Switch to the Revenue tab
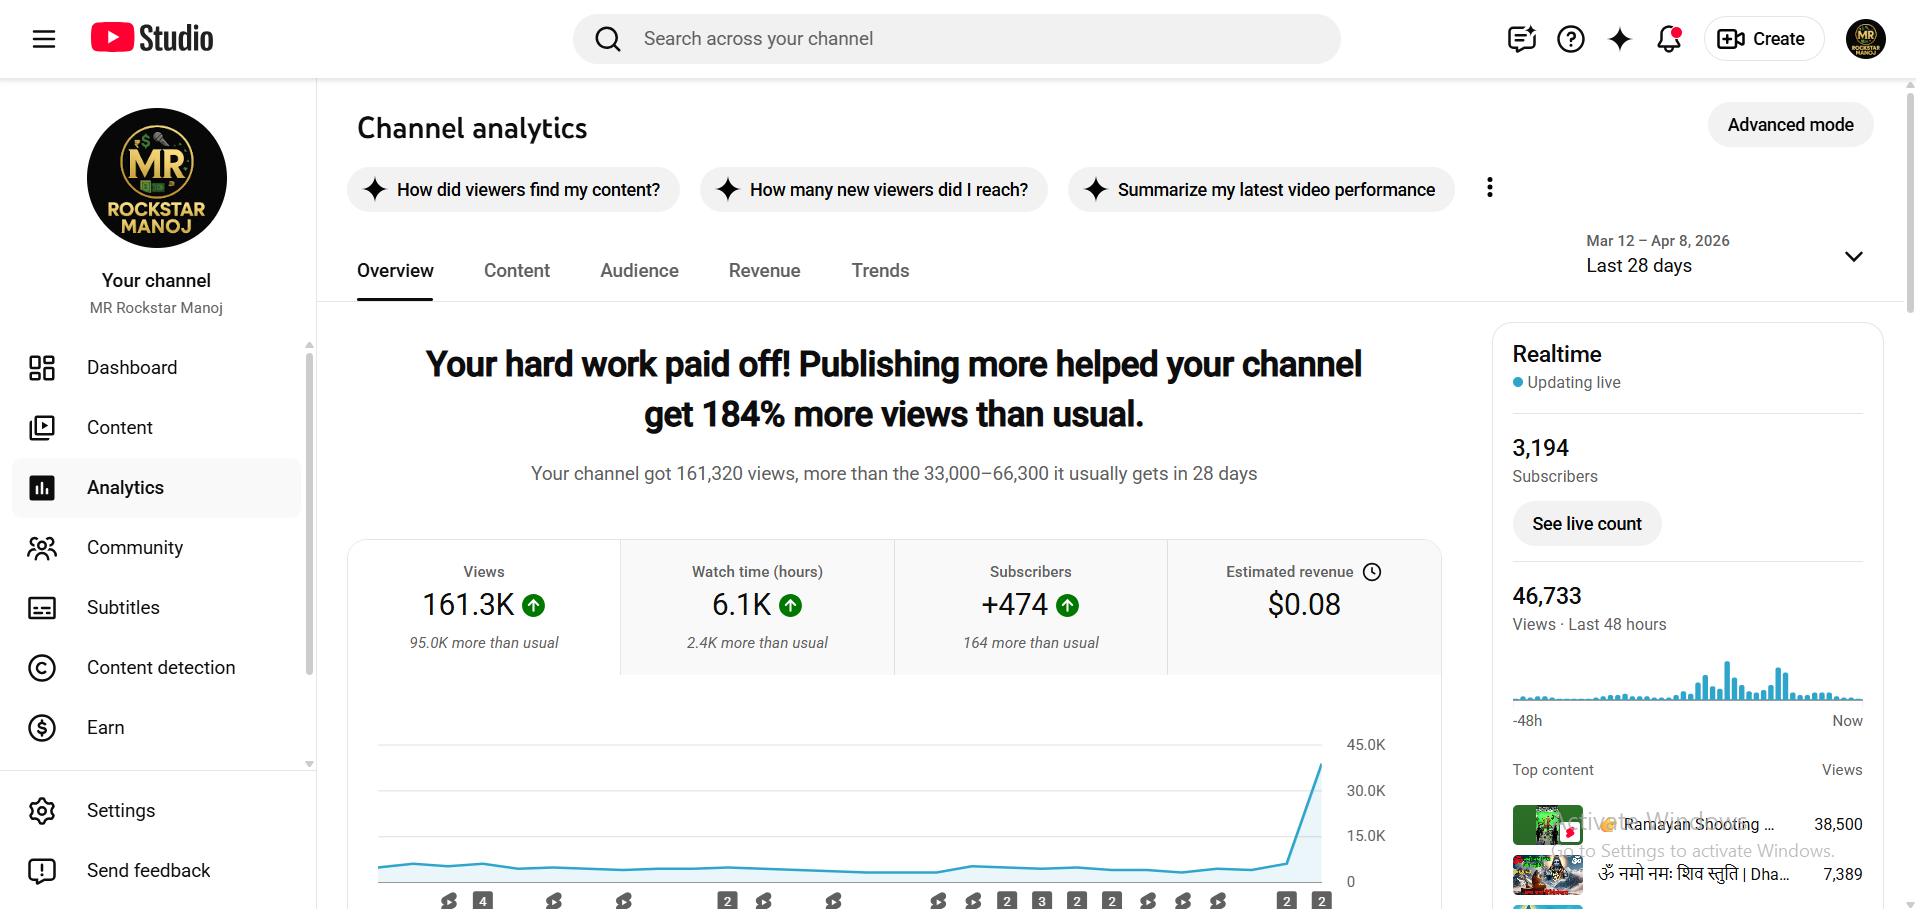1916x909 pixels. coord(764,271)
